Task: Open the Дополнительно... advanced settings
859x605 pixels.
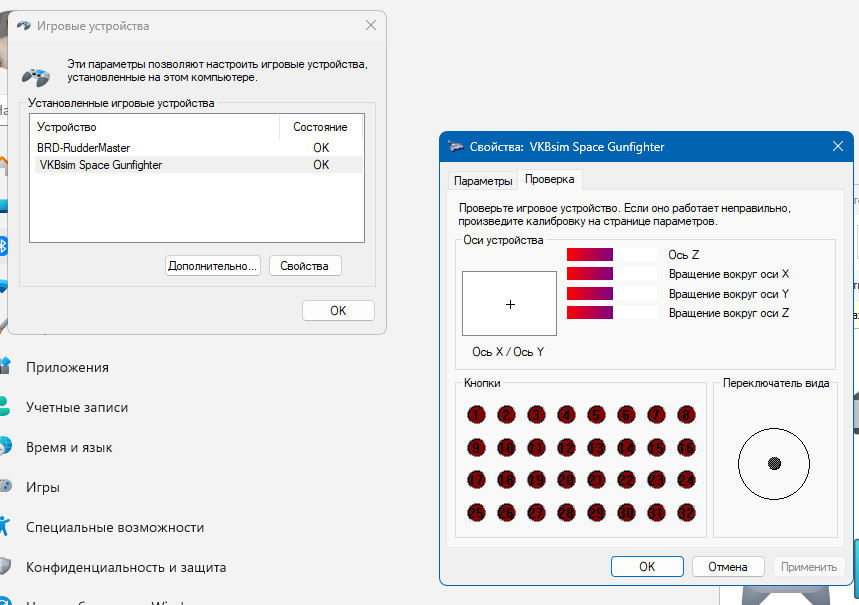Action: tap(213, 266)
